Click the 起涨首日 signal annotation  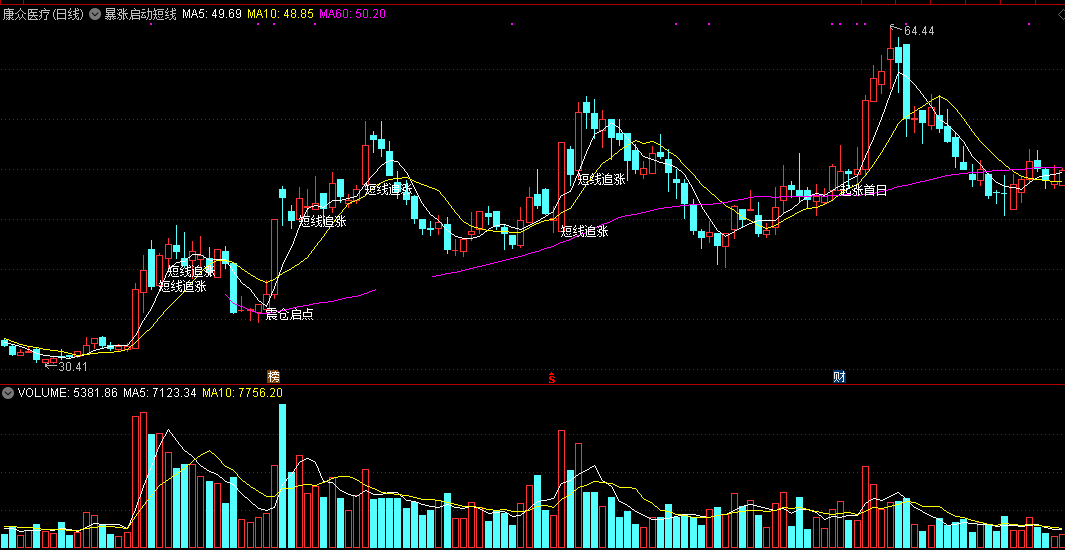tap(863, 190)
